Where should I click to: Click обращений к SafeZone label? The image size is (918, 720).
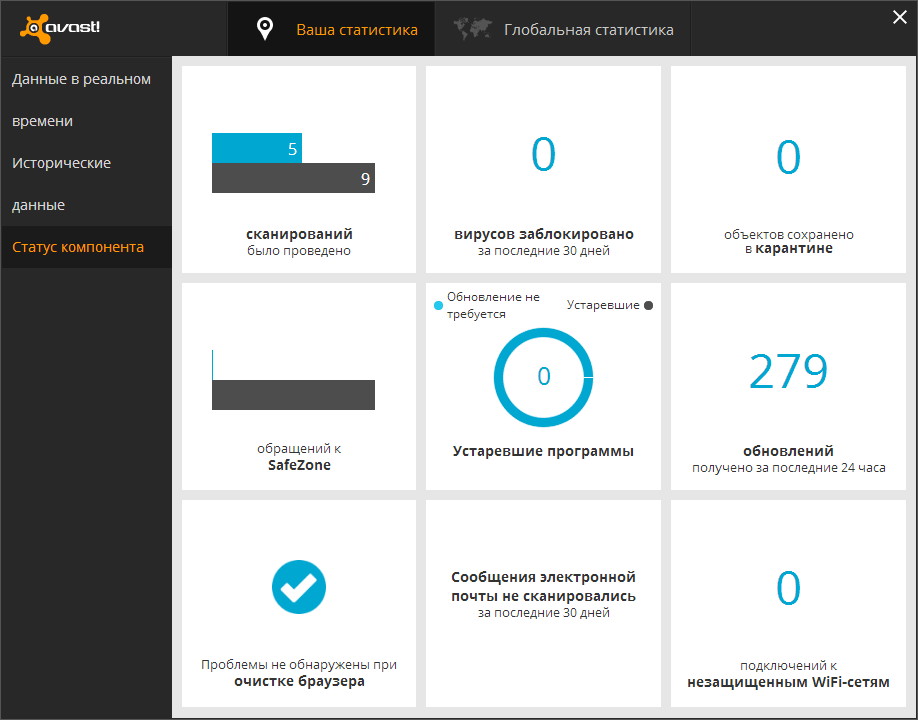[299, 457]
